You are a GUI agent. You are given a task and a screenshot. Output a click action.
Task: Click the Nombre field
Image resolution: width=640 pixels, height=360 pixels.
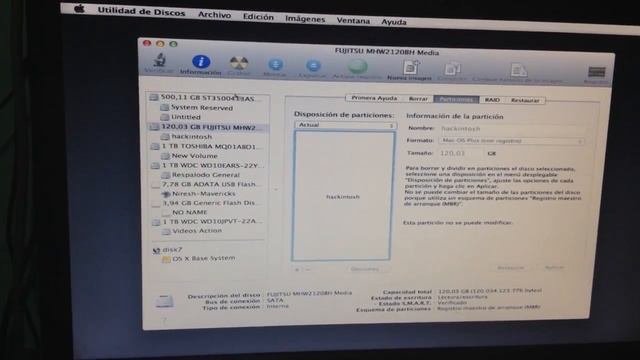click(x=511, y=129)
